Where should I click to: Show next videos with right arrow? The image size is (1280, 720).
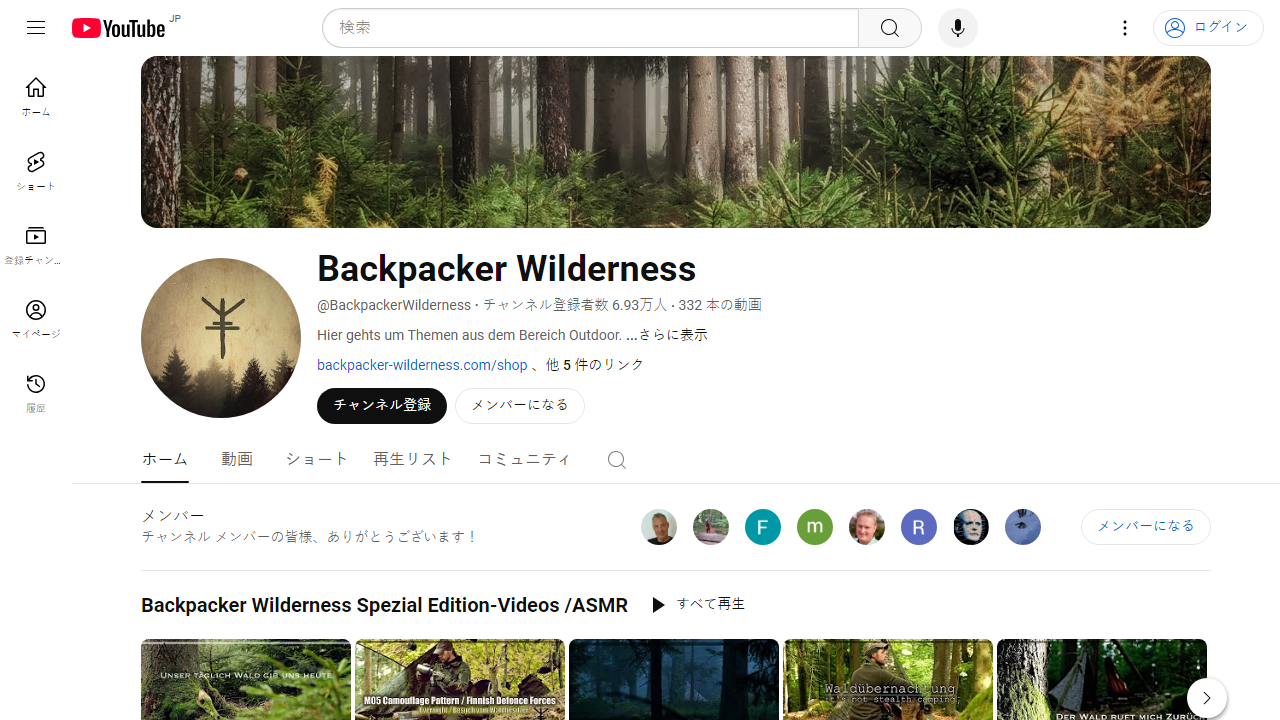click(x=1207, y=698)
